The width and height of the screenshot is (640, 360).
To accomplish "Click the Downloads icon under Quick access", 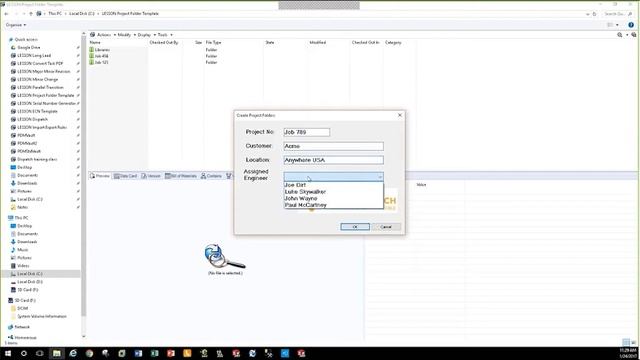I will tap(13, 183).
